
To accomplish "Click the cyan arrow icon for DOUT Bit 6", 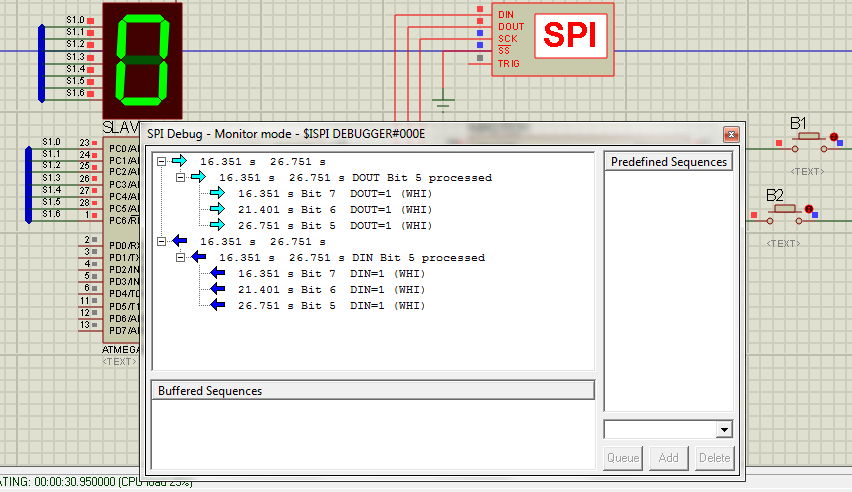I will tap(218, 209).
